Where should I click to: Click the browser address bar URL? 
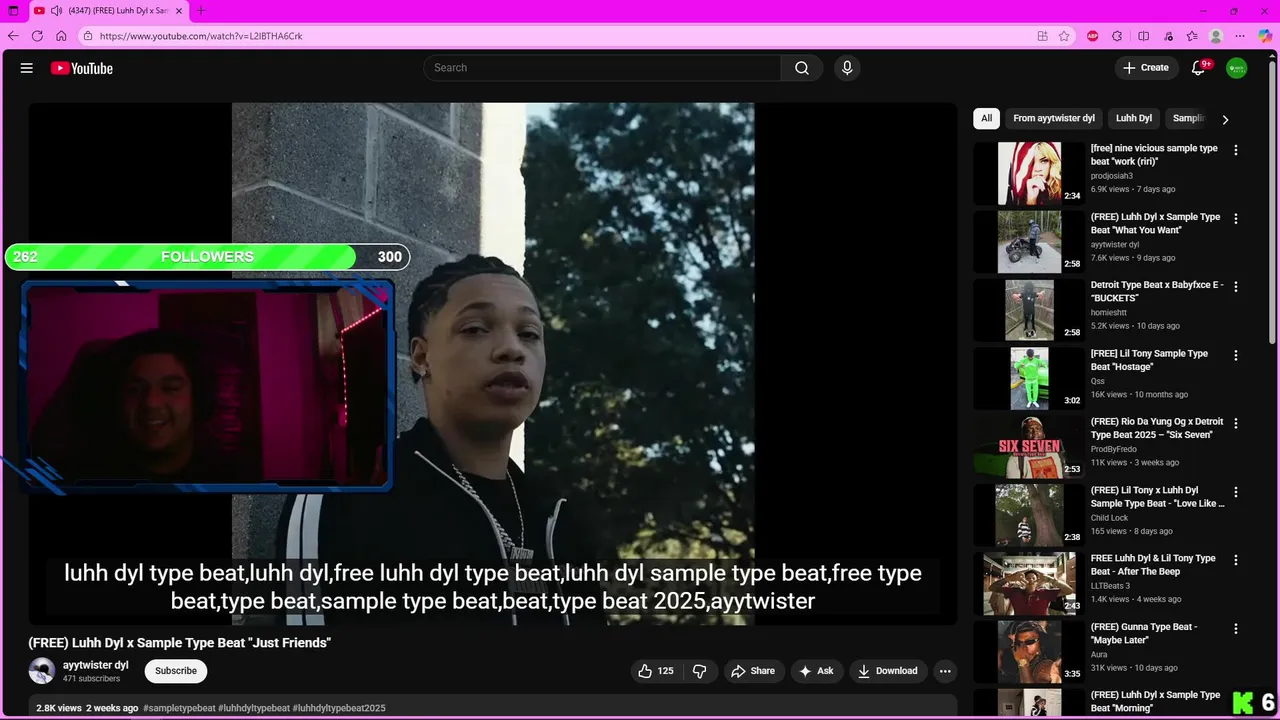[x=201, y=36]
